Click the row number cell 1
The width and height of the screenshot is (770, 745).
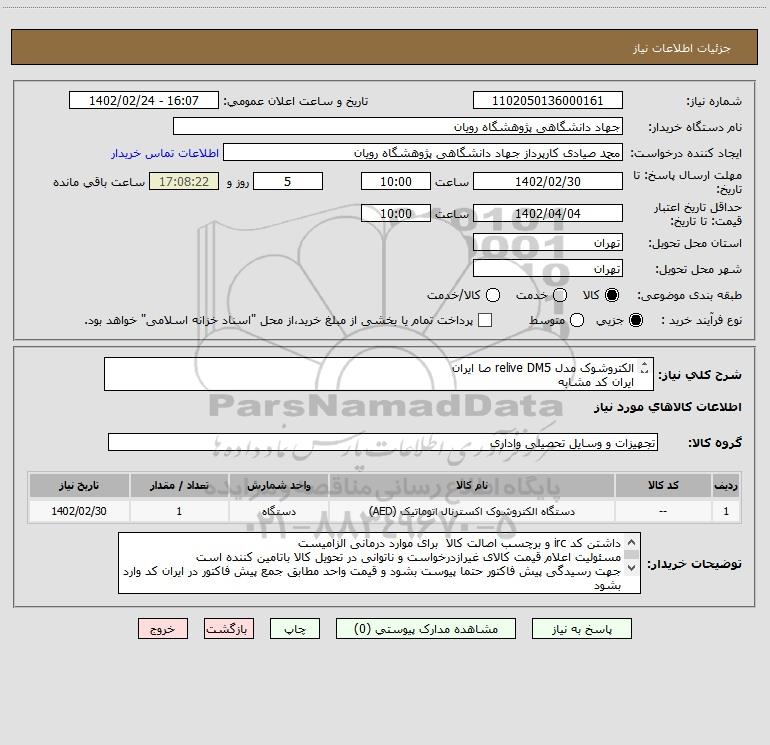click(x=726, y=511)
